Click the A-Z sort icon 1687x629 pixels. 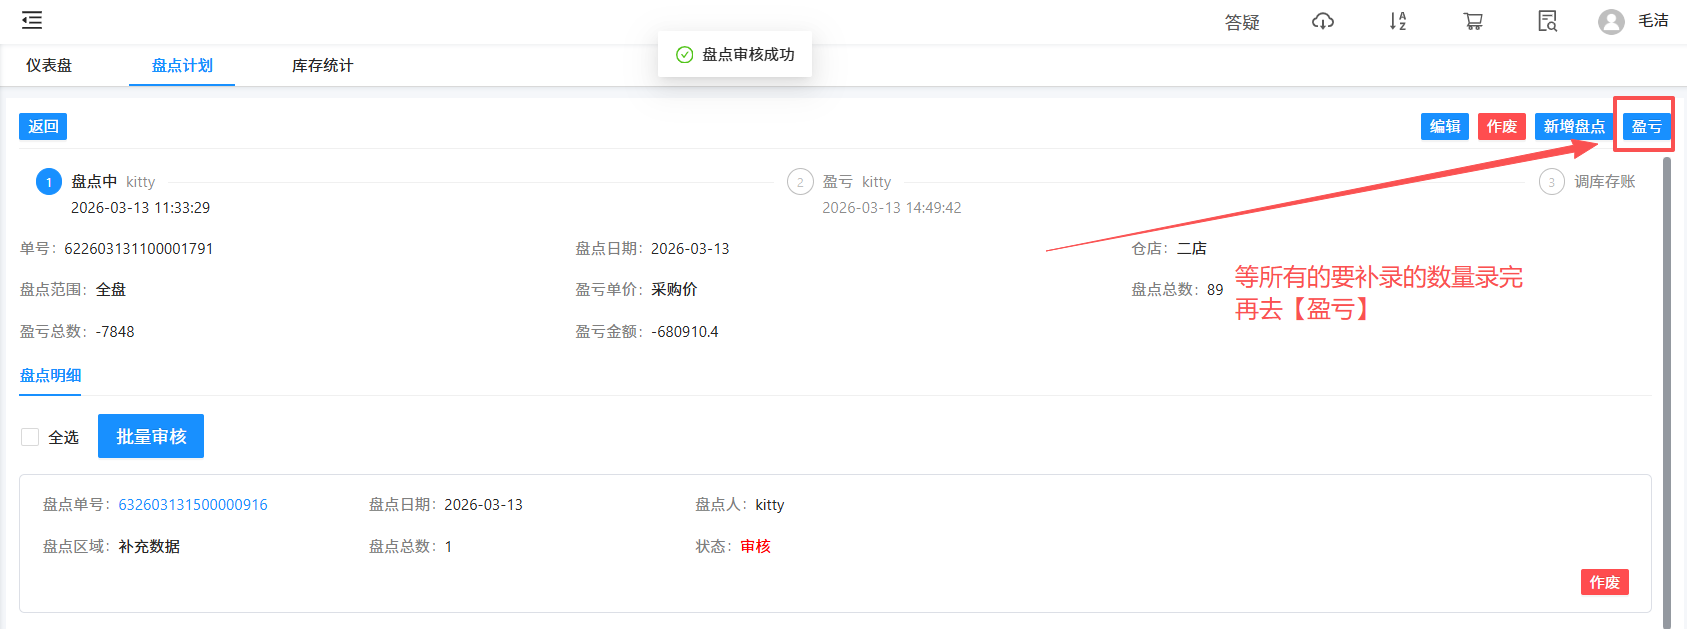[x=1397, y=21]
